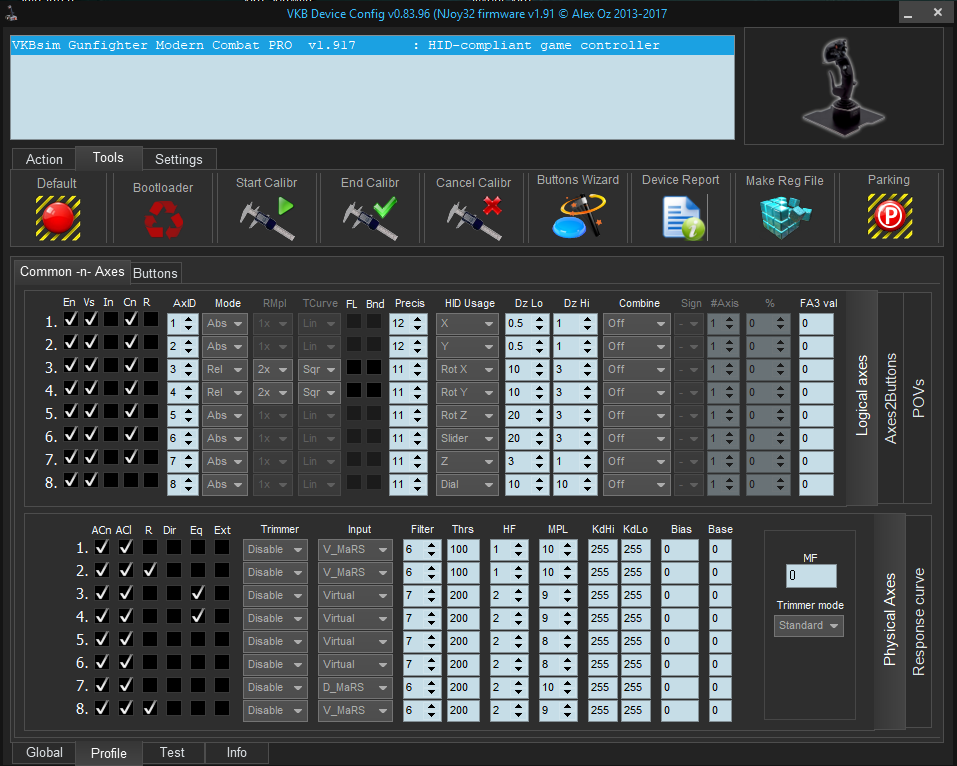Open the Test bottom tab
Screen dimensions: 957x766
(x=172, y=753)
